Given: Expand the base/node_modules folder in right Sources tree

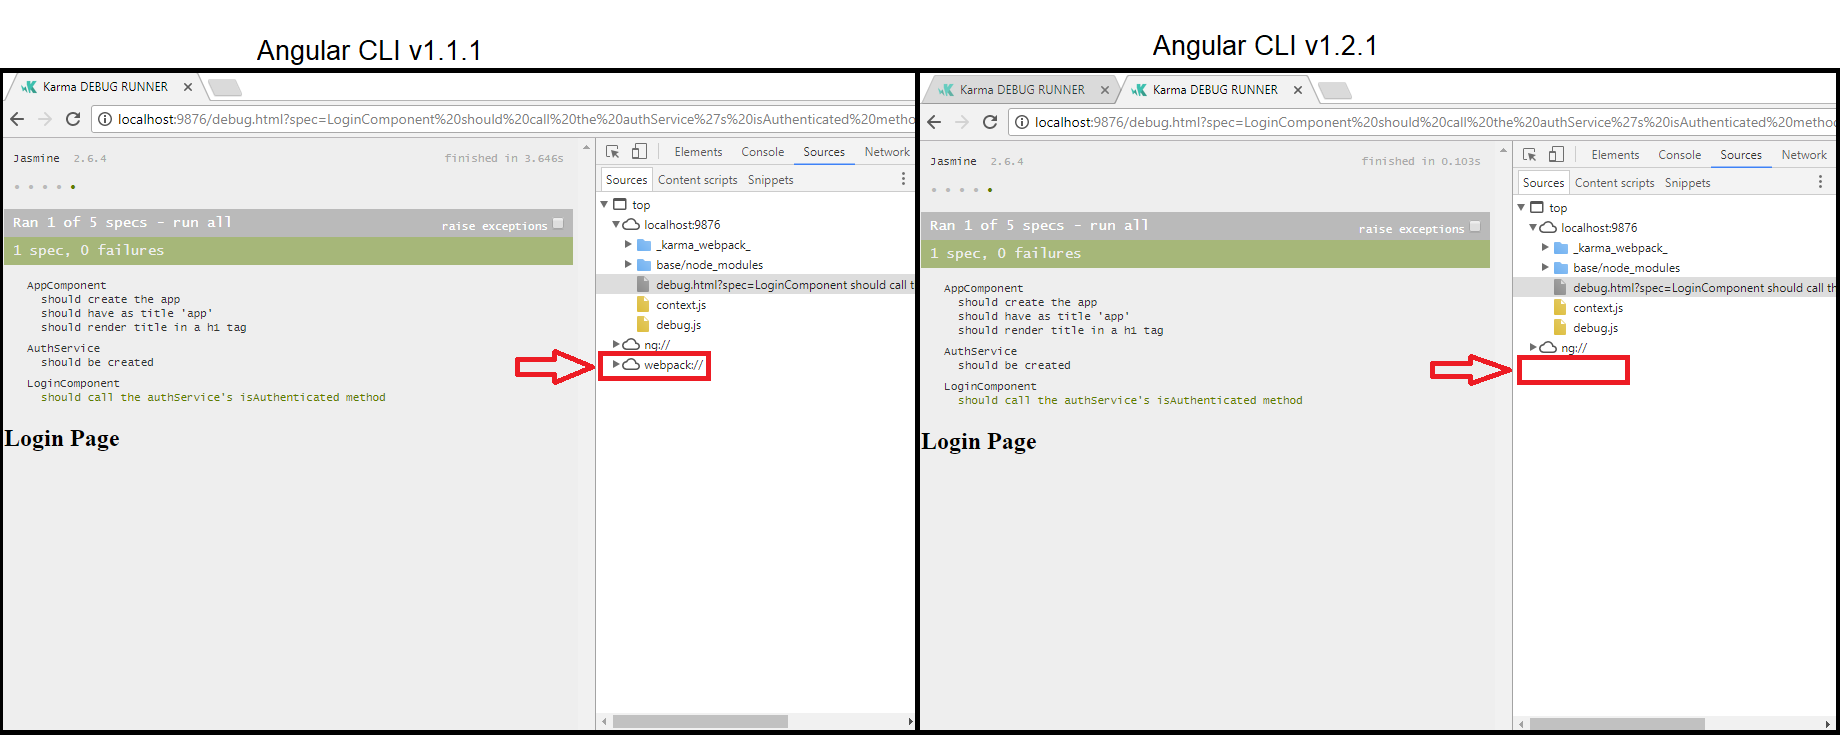Looking at the screenshot, I should [1545, 267].
